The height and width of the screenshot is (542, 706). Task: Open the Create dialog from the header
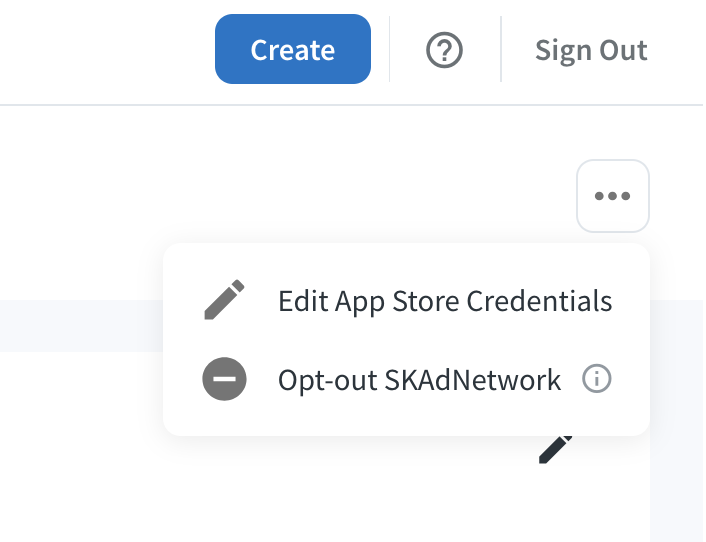click(x=293, y=49)
